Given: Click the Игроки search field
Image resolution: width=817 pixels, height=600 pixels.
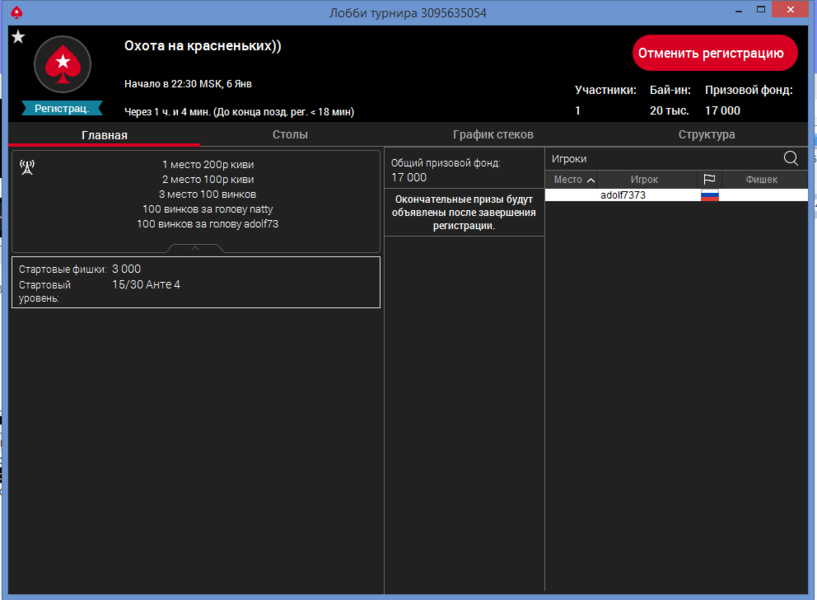Looking at the screenshot, I should [x=660, y=158].
